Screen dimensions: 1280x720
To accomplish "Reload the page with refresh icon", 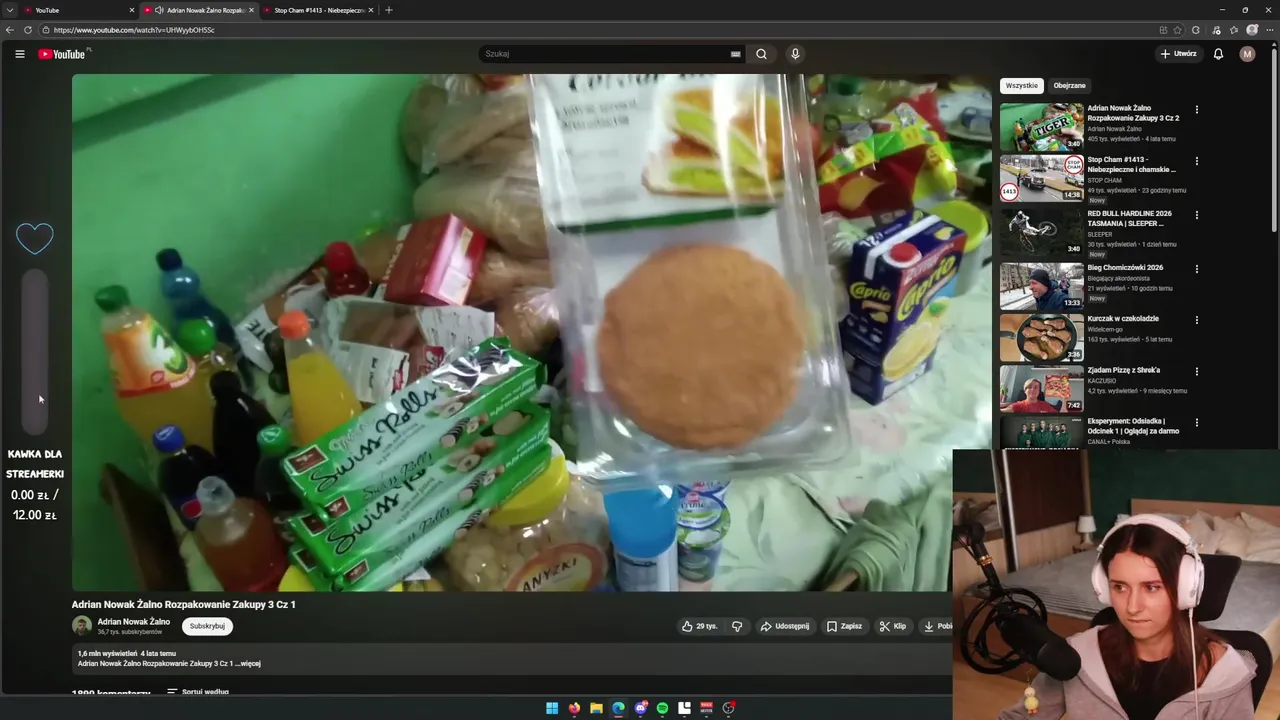I will pyautogui.click(x=28, y=30).
